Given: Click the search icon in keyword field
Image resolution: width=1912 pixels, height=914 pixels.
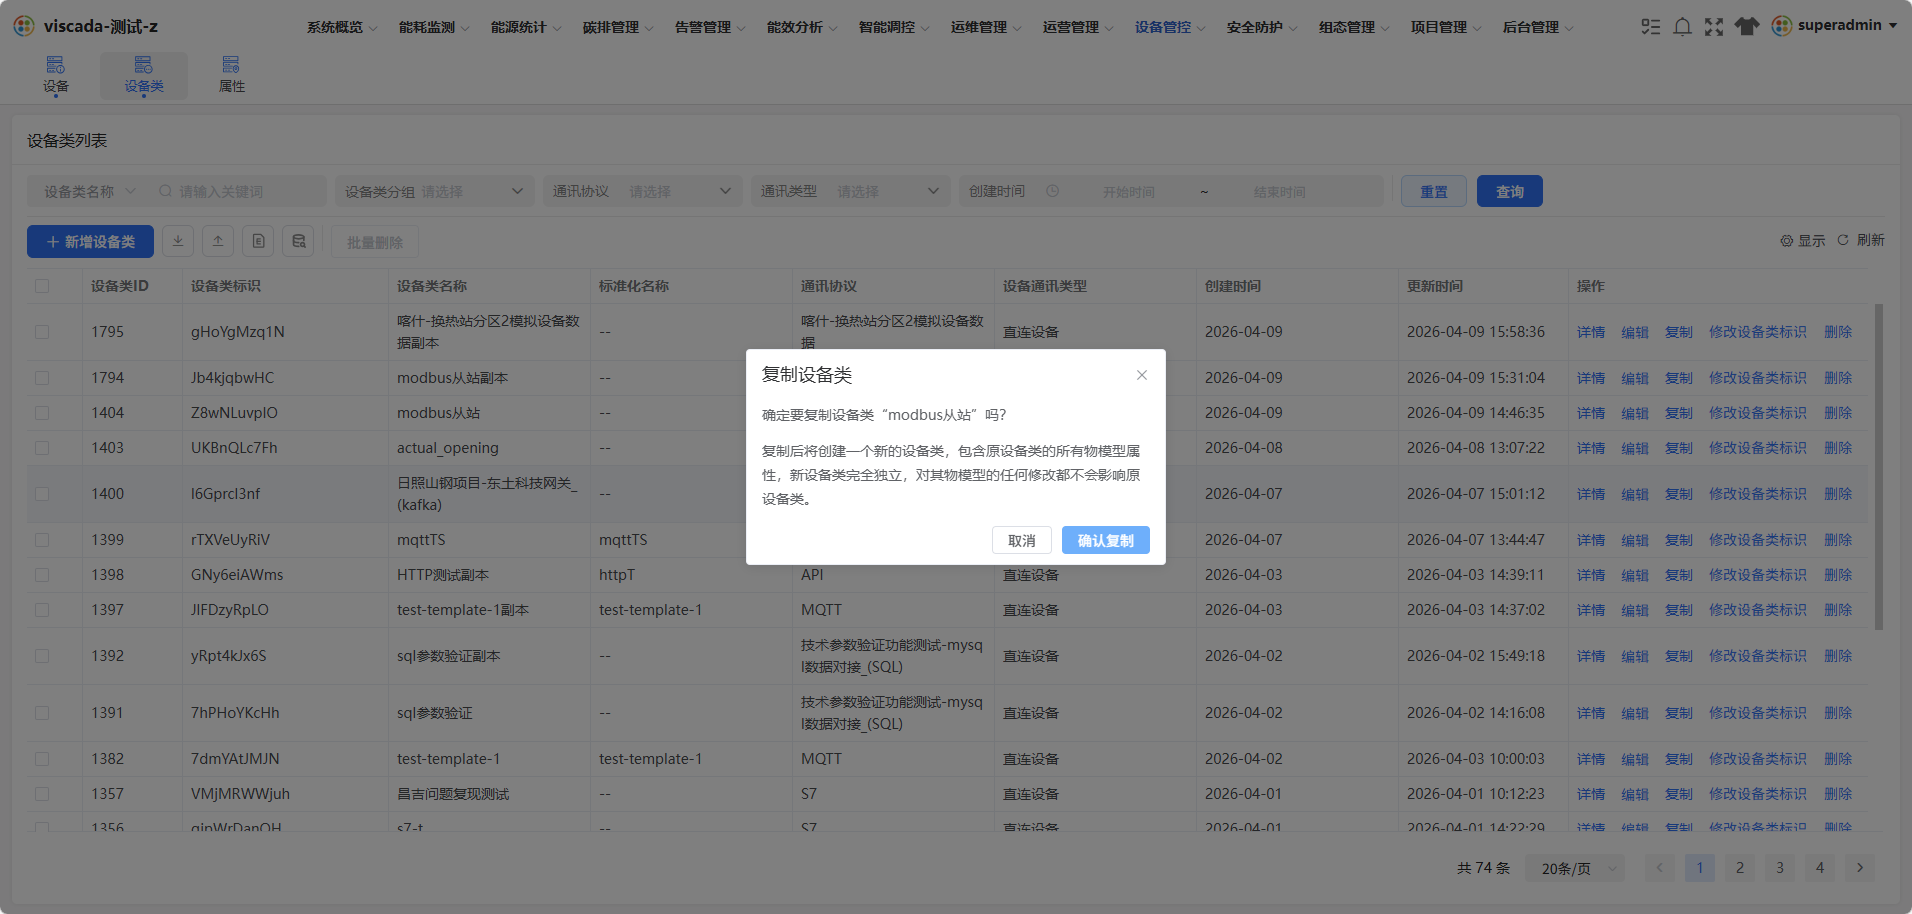Looking at the screenshot, I should tap(166, 191).
